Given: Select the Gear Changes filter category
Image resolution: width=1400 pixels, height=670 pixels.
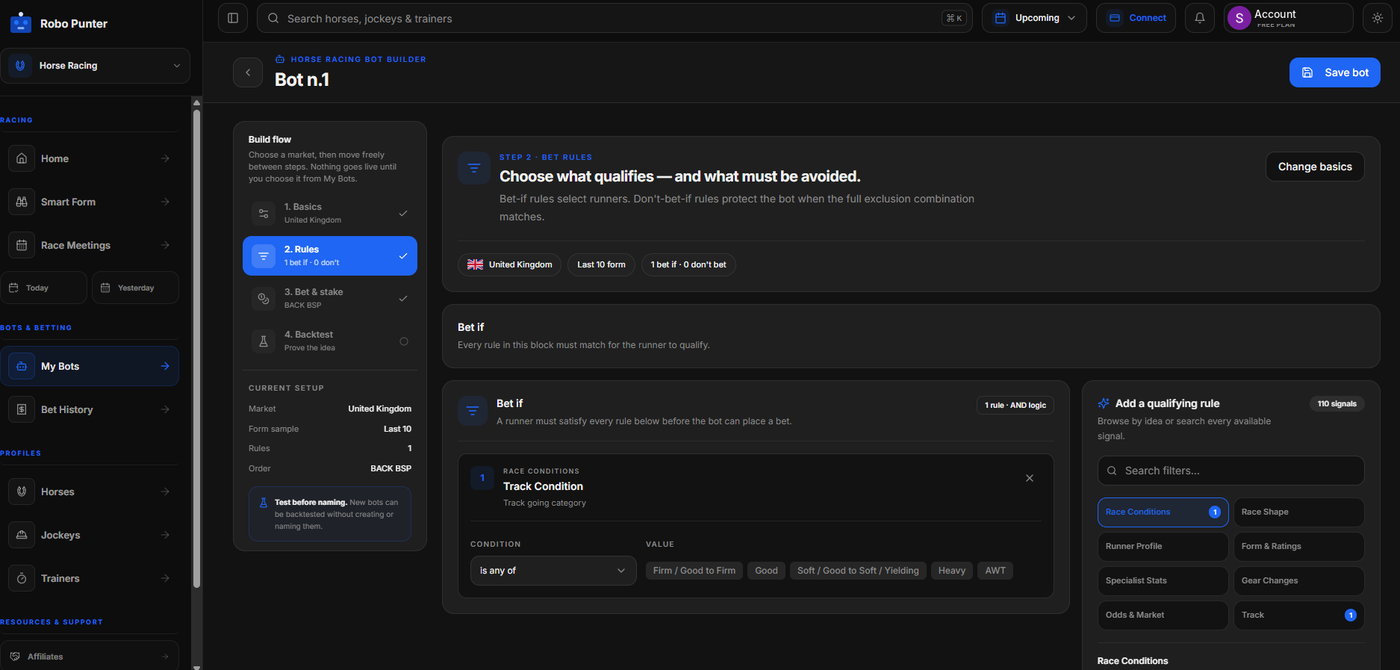Looking at the screenshot, I should click(x=1299, y=581).
